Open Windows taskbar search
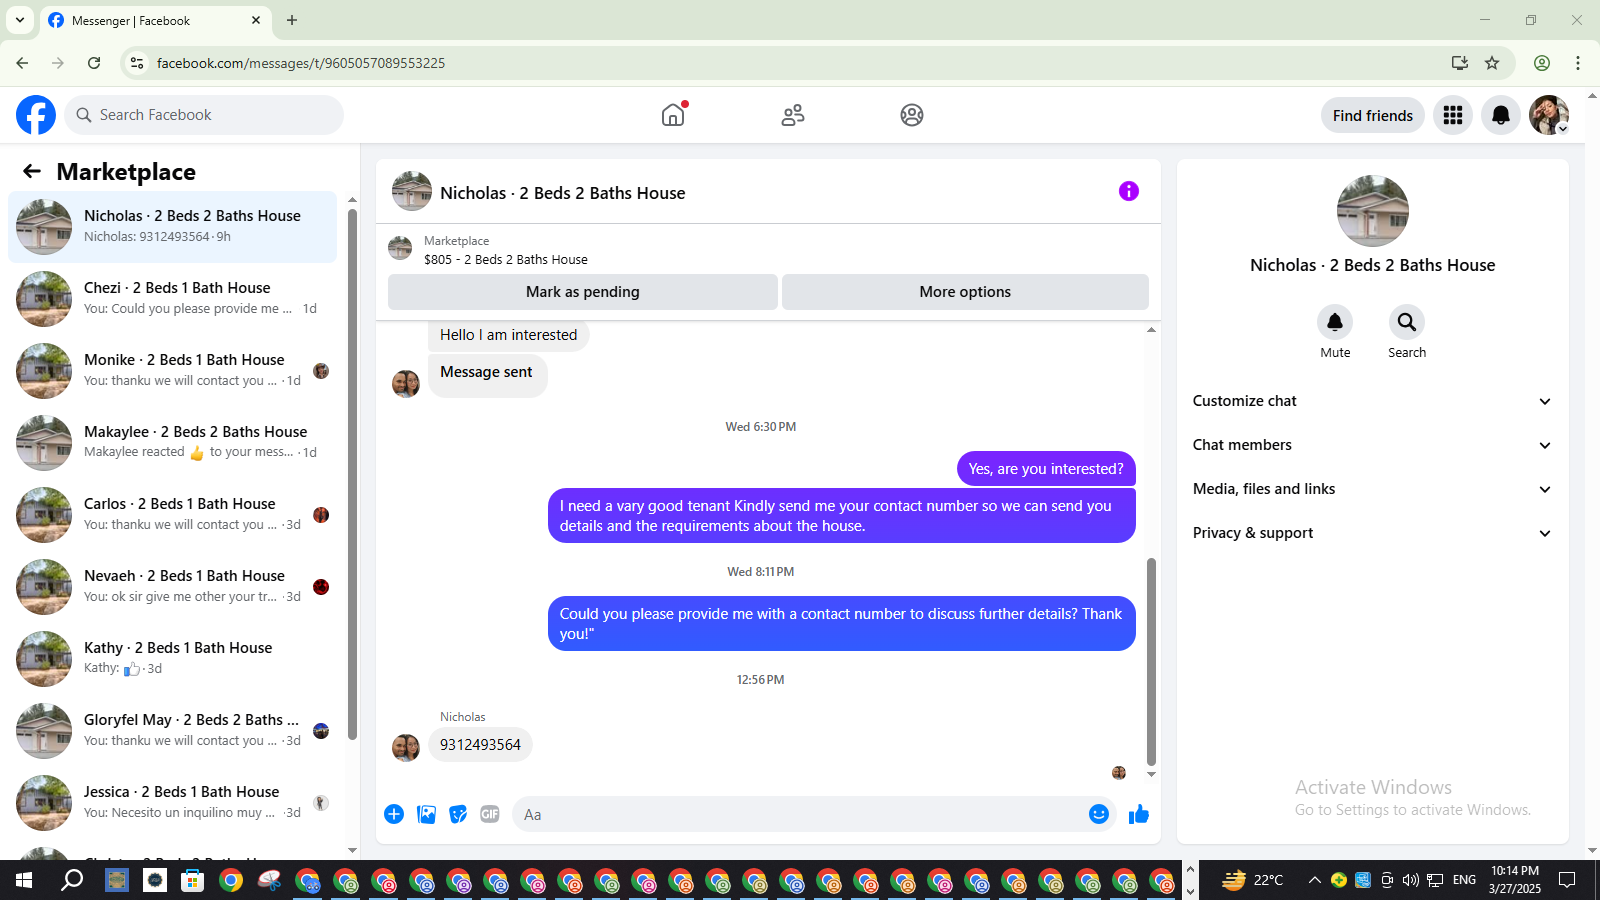 [x=72, y=880]
